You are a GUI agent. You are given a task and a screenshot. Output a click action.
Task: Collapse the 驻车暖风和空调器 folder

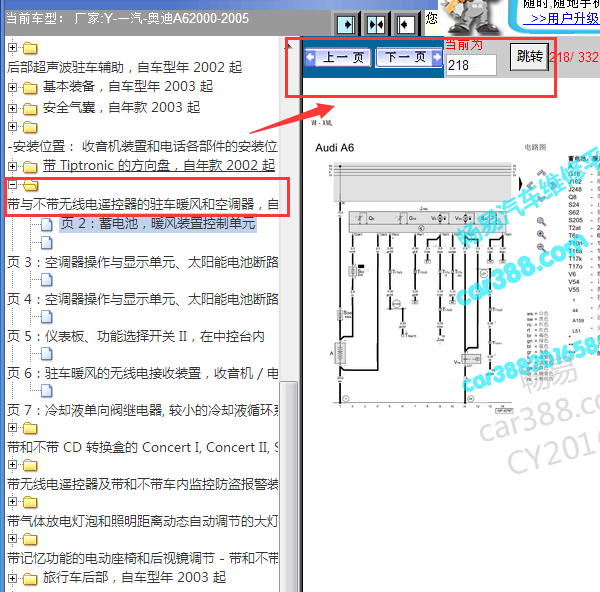(12, 185)
